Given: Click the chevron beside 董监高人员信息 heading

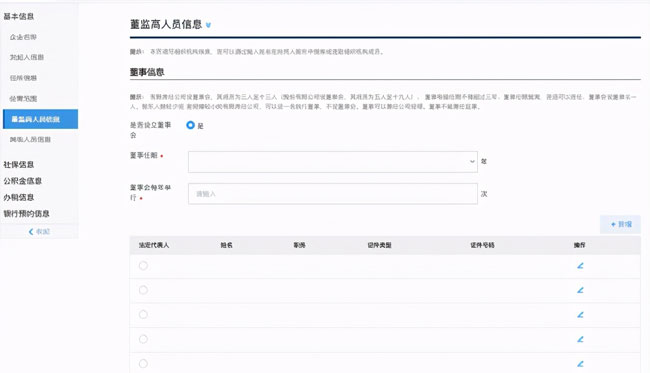Looking at the screenshot, I should 208,25.
